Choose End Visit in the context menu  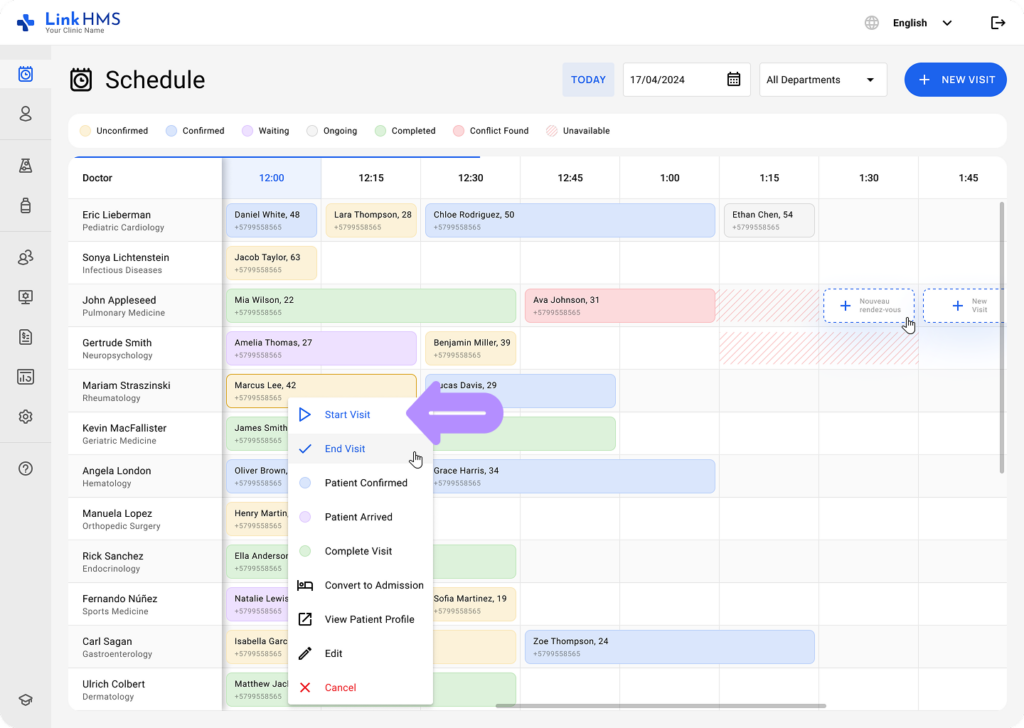coord(360,449)
